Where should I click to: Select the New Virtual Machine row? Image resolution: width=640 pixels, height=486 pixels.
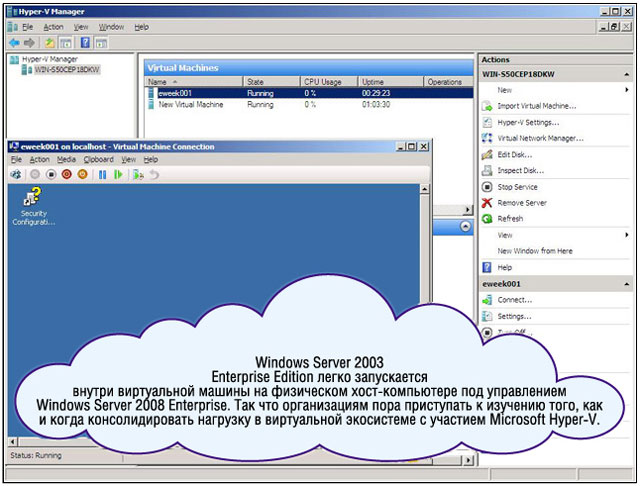(309, 104)
